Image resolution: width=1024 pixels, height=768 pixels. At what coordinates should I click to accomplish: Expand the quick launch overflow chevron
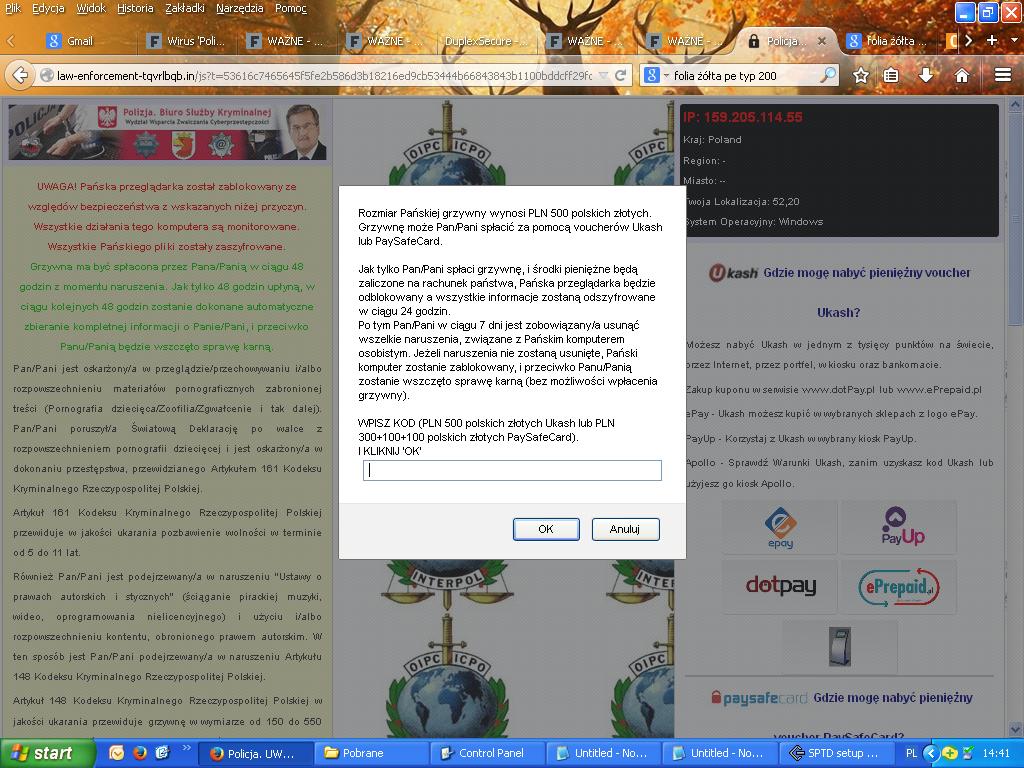pyautogui.click(x=185, y=748)
